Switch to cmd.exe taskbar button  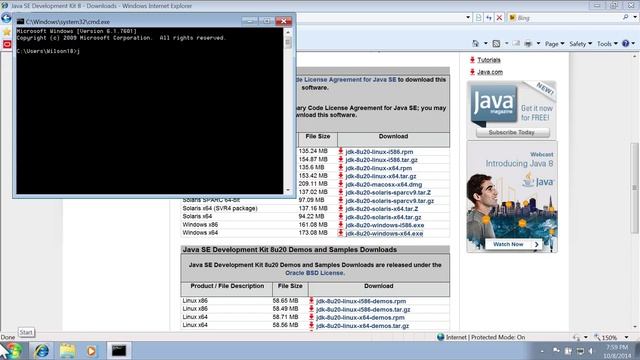[x=119, y=351]
